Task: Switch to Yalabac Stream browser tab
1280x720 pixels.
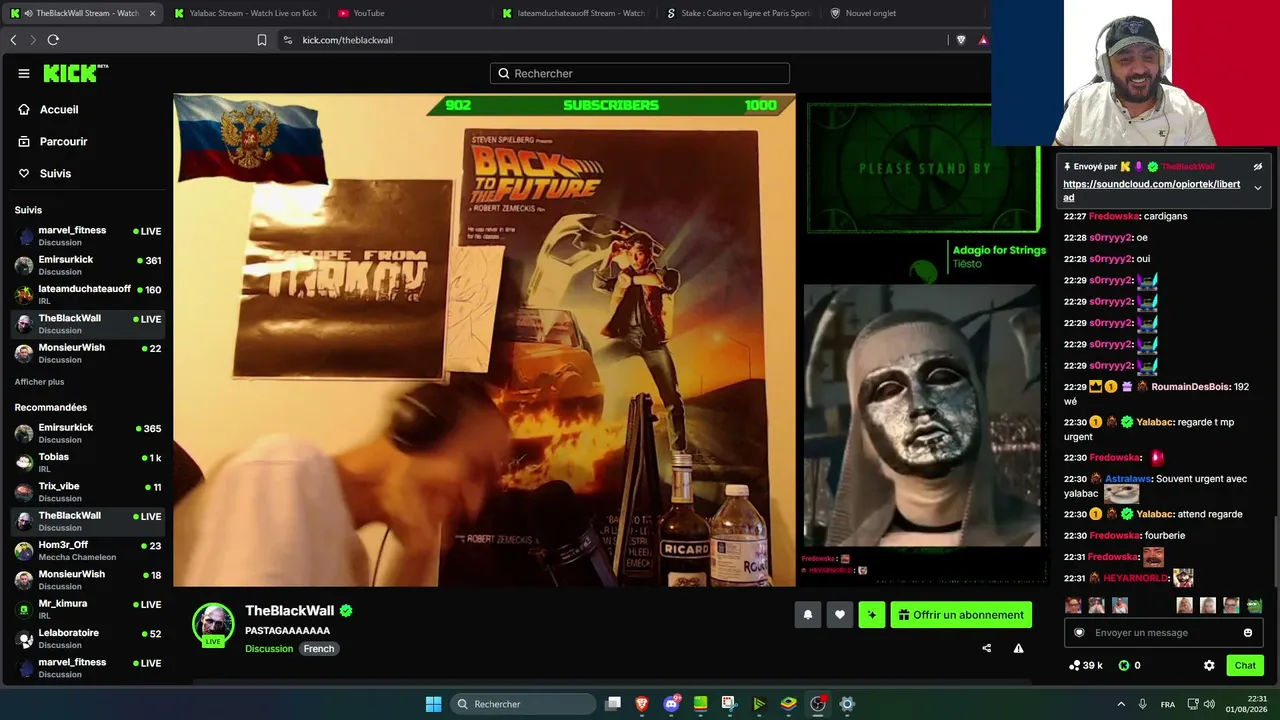Action: (245, 13)
